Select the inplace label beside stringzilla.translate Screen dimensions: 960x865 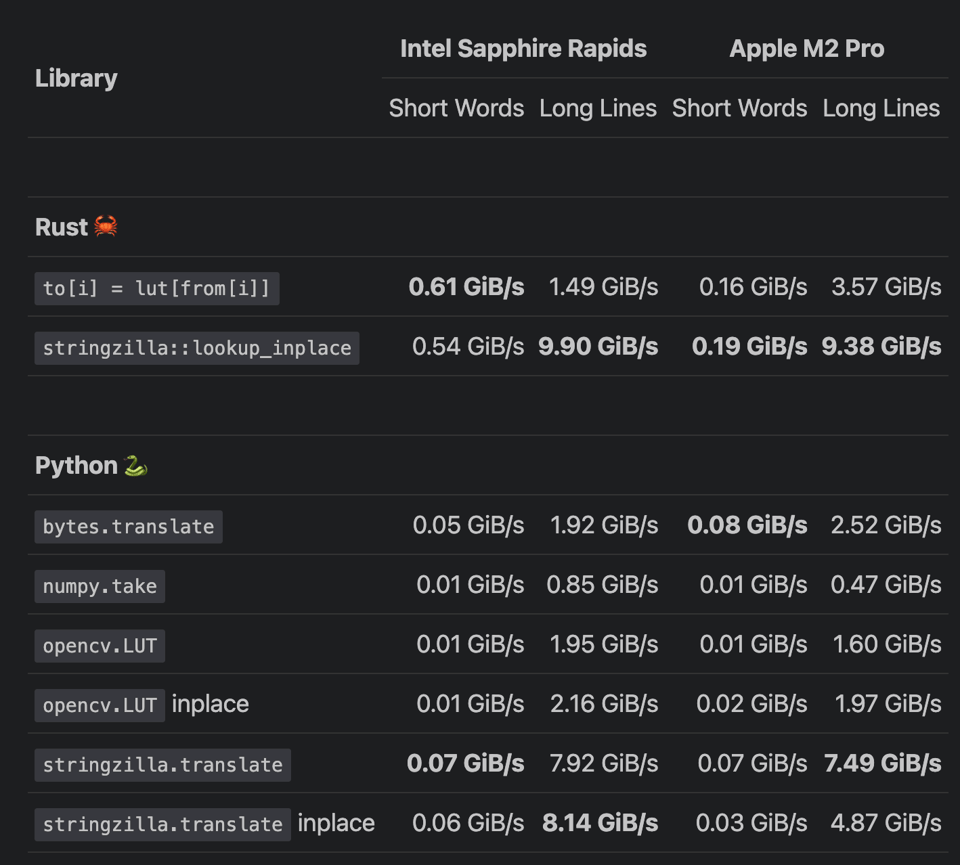pyautogui.click(x=336, y=823)
